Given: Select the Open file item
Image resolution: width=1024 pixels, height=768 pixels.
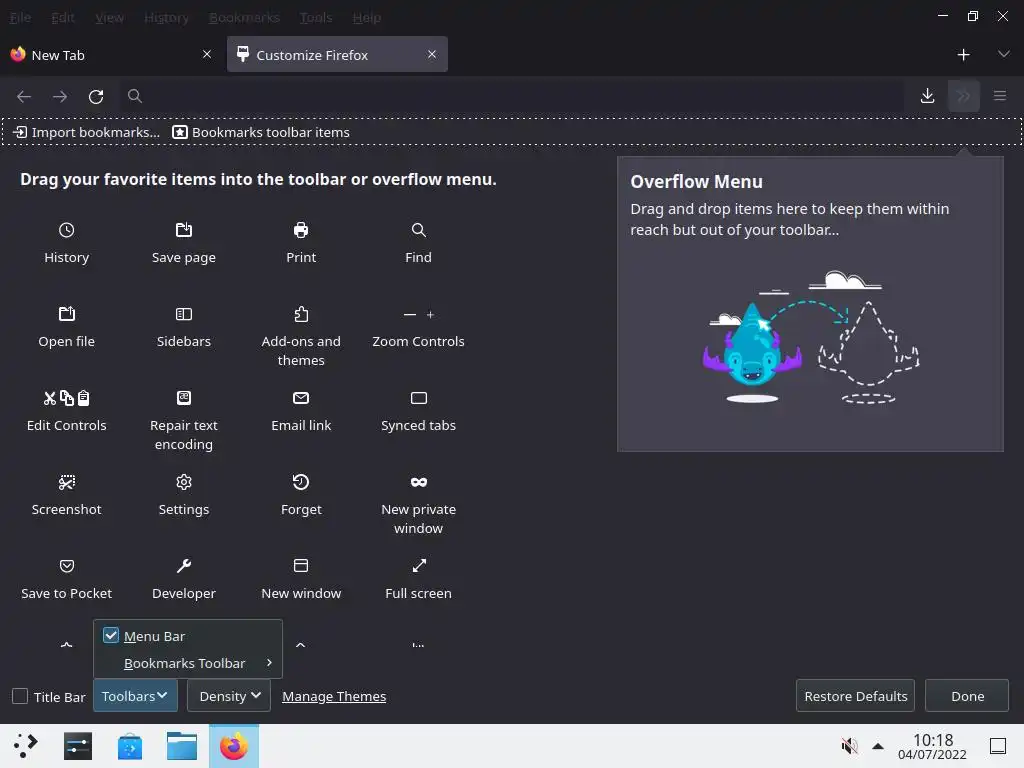Looking at the screenshot, I should coord(66,327).
